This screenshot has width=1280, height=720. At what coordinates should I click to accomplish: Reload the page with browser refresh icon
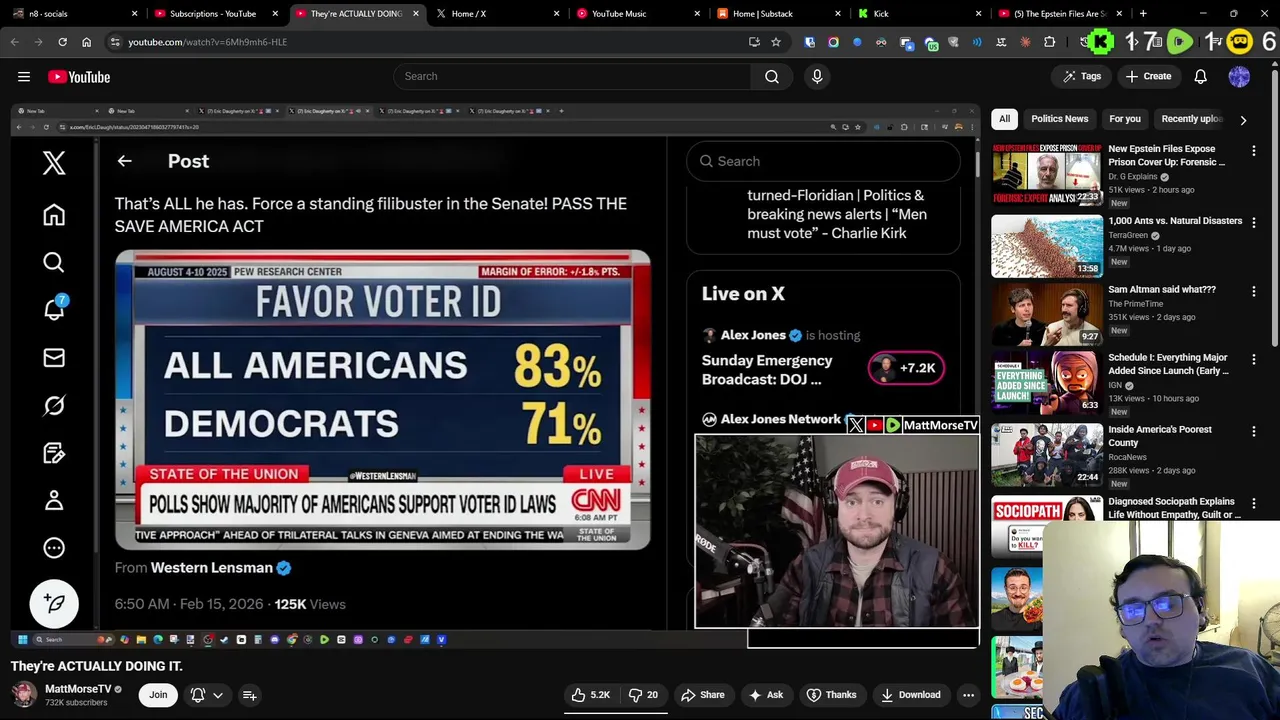62,42
